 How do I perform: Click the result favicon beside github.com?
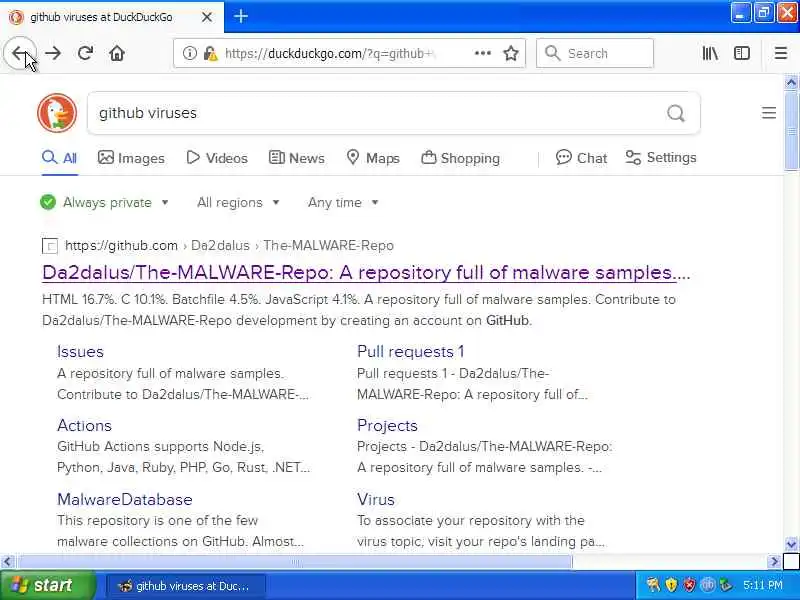tap(49, 246)
